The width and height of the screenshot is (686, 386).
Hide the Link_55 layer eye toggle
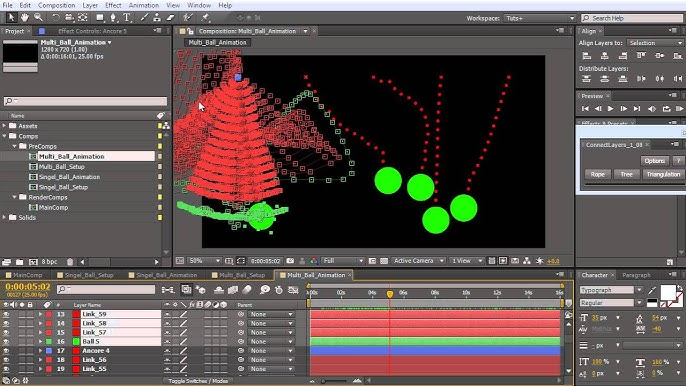coord(6,369)
